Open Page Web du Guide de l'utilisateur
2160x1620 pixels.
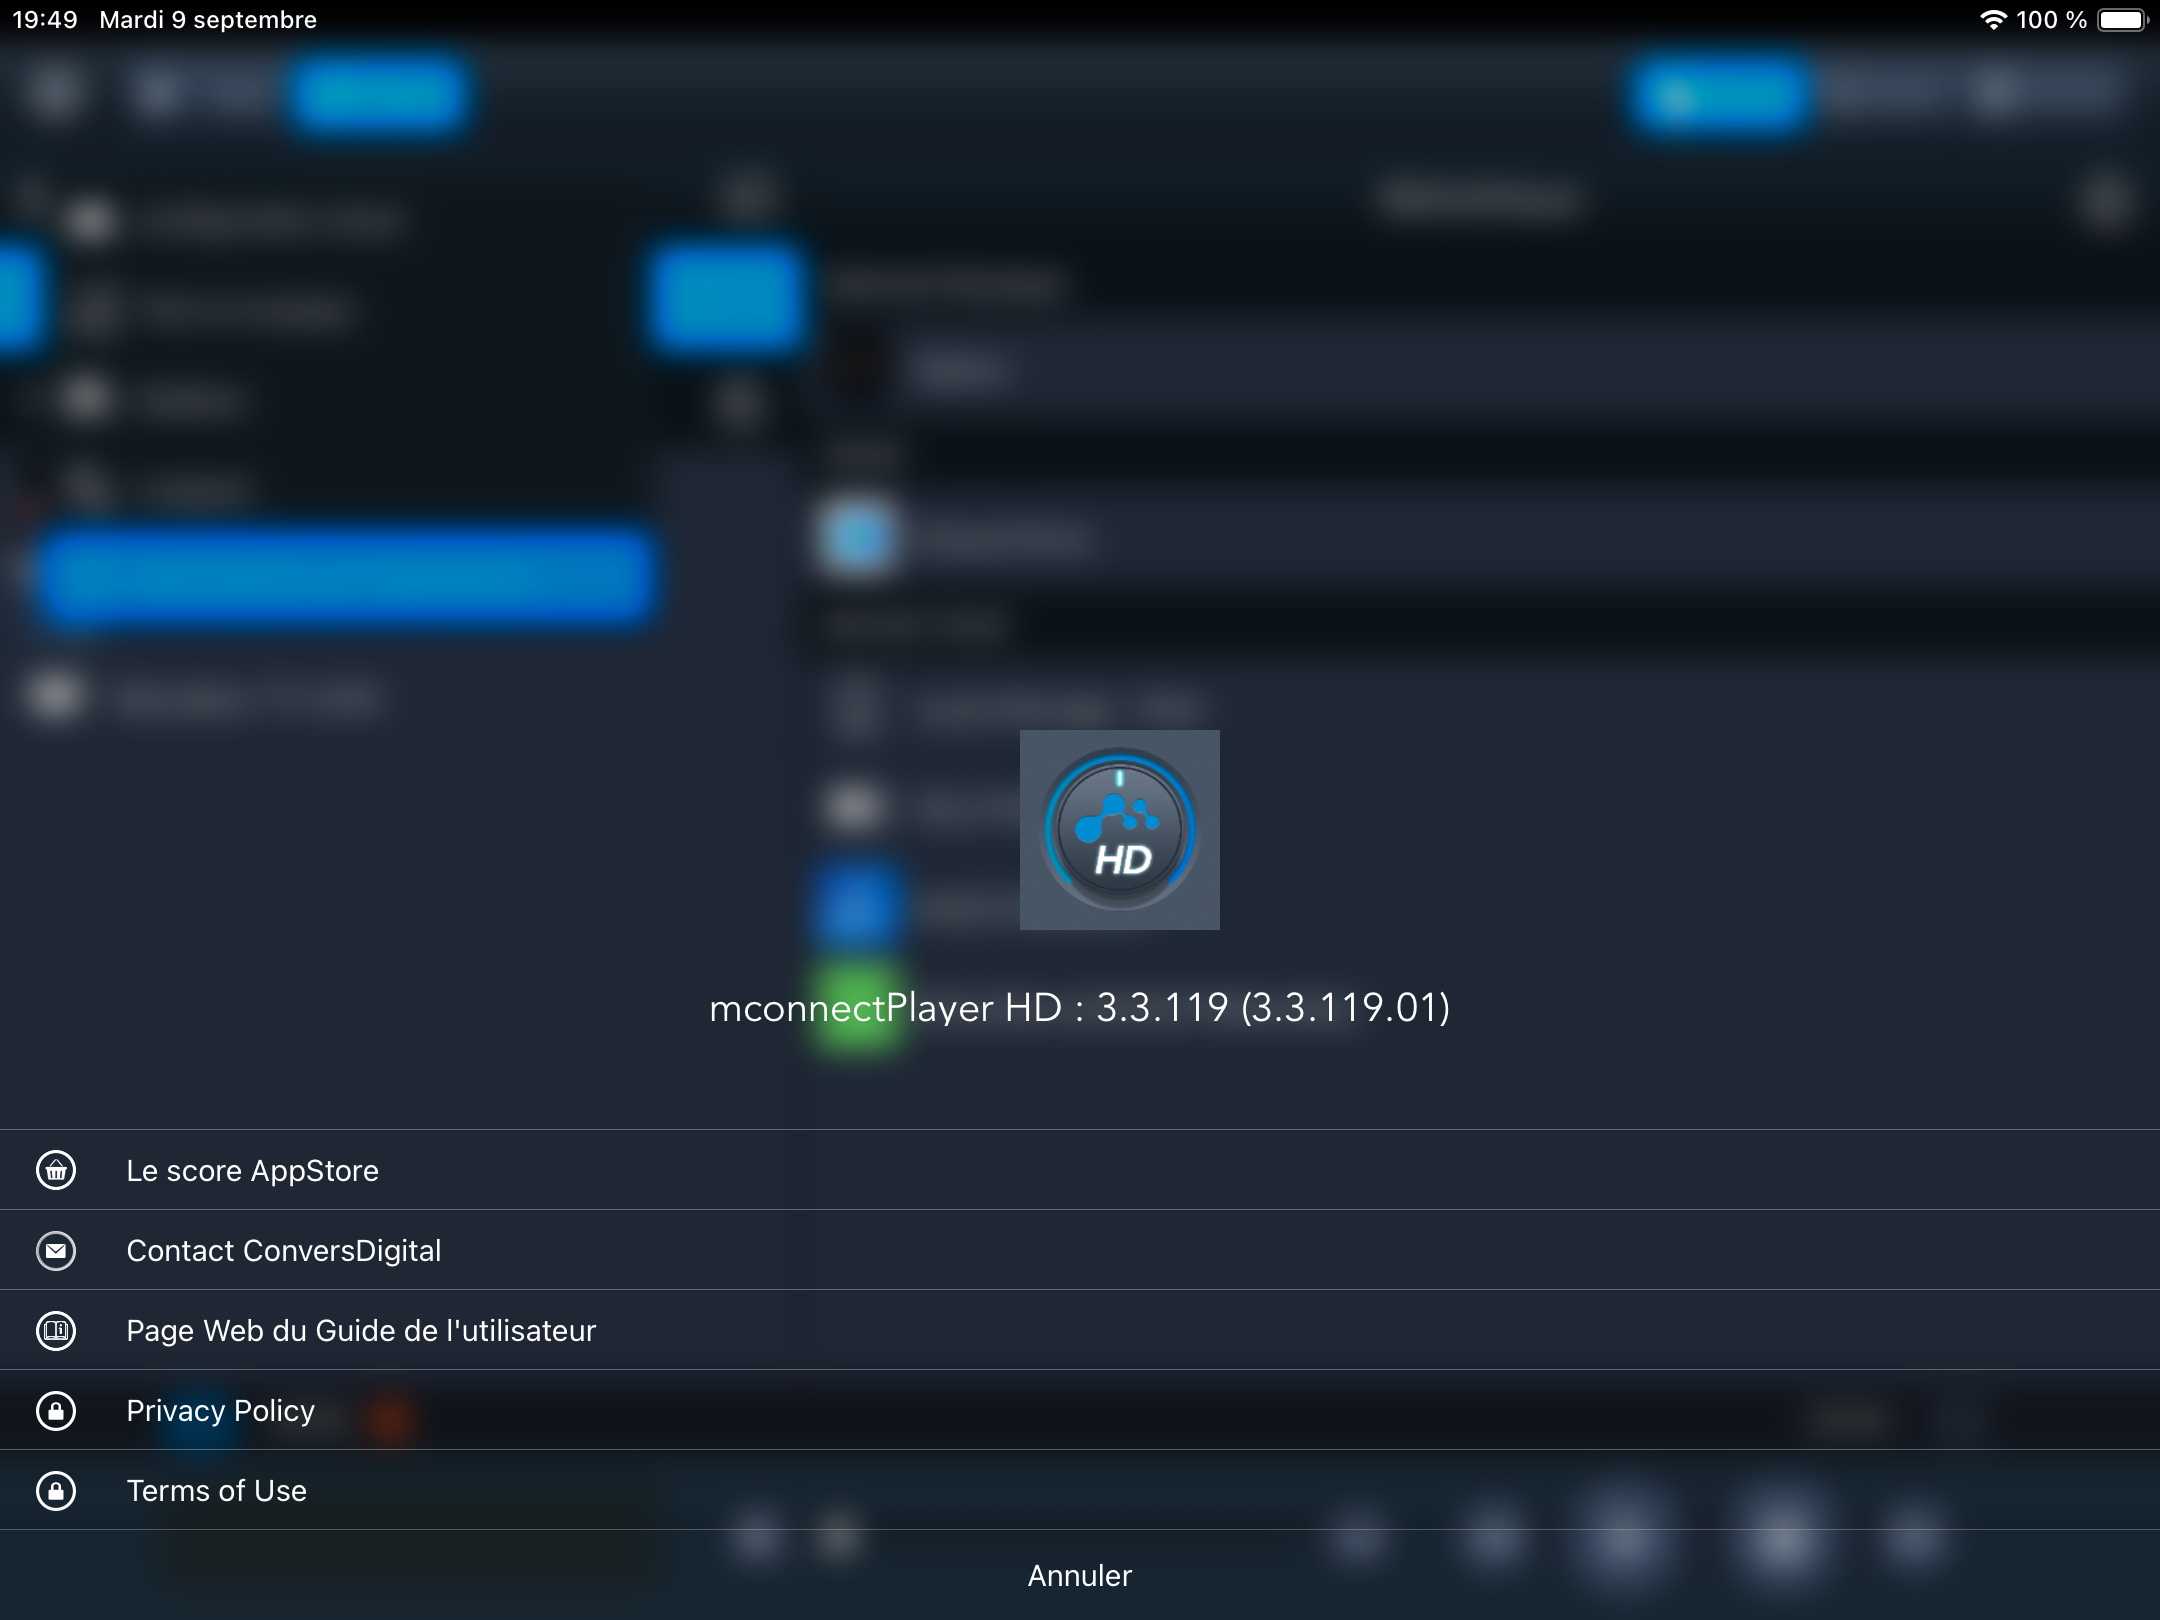[1080, 1330]
